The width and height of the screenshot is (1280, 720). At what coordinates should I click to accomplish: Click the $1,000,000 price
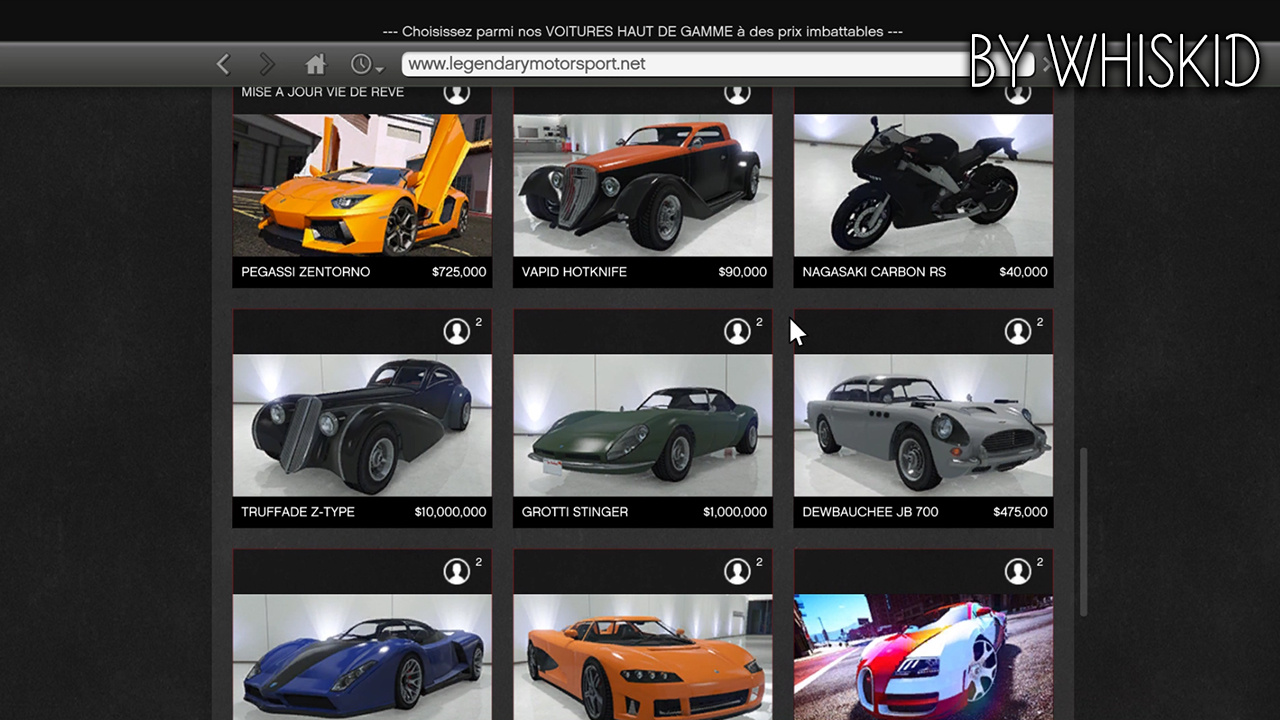tap(735, 512)
